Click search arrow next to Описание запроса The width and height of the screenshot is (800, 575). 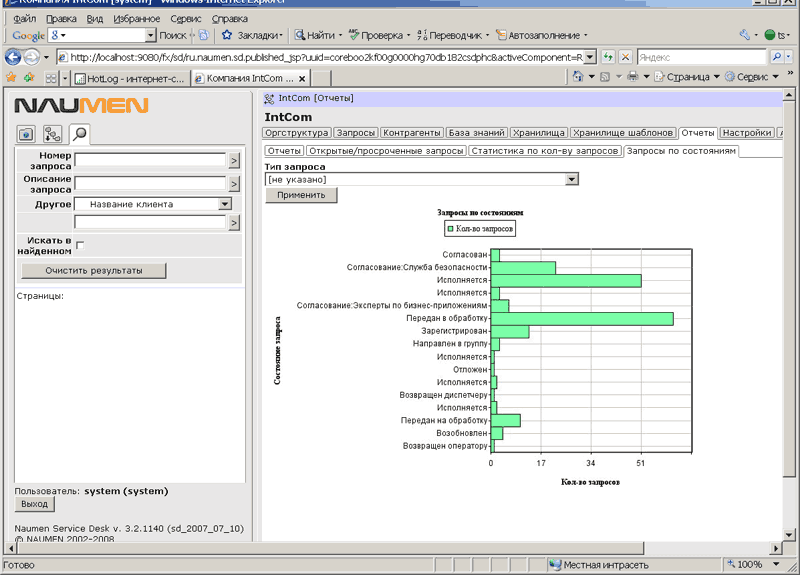(x=234, y=184)
